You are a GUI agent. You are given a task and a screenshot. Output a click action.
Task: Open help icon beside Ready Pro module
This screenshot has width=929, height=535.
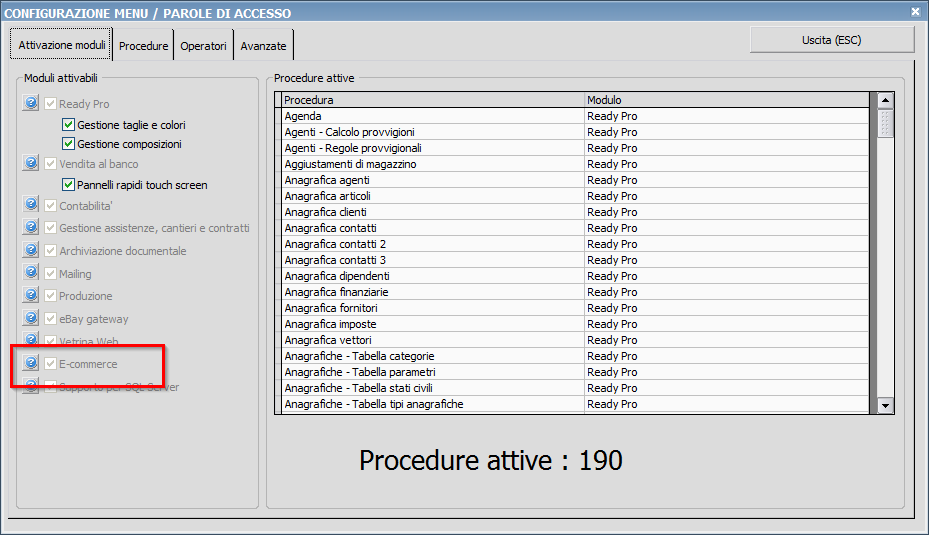[31, 102]
